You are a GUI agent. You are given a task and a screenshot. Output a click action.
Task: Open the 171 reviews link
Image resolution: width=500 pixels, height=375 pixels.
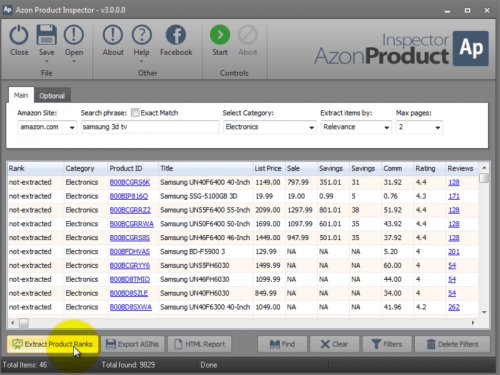point(454,196)
